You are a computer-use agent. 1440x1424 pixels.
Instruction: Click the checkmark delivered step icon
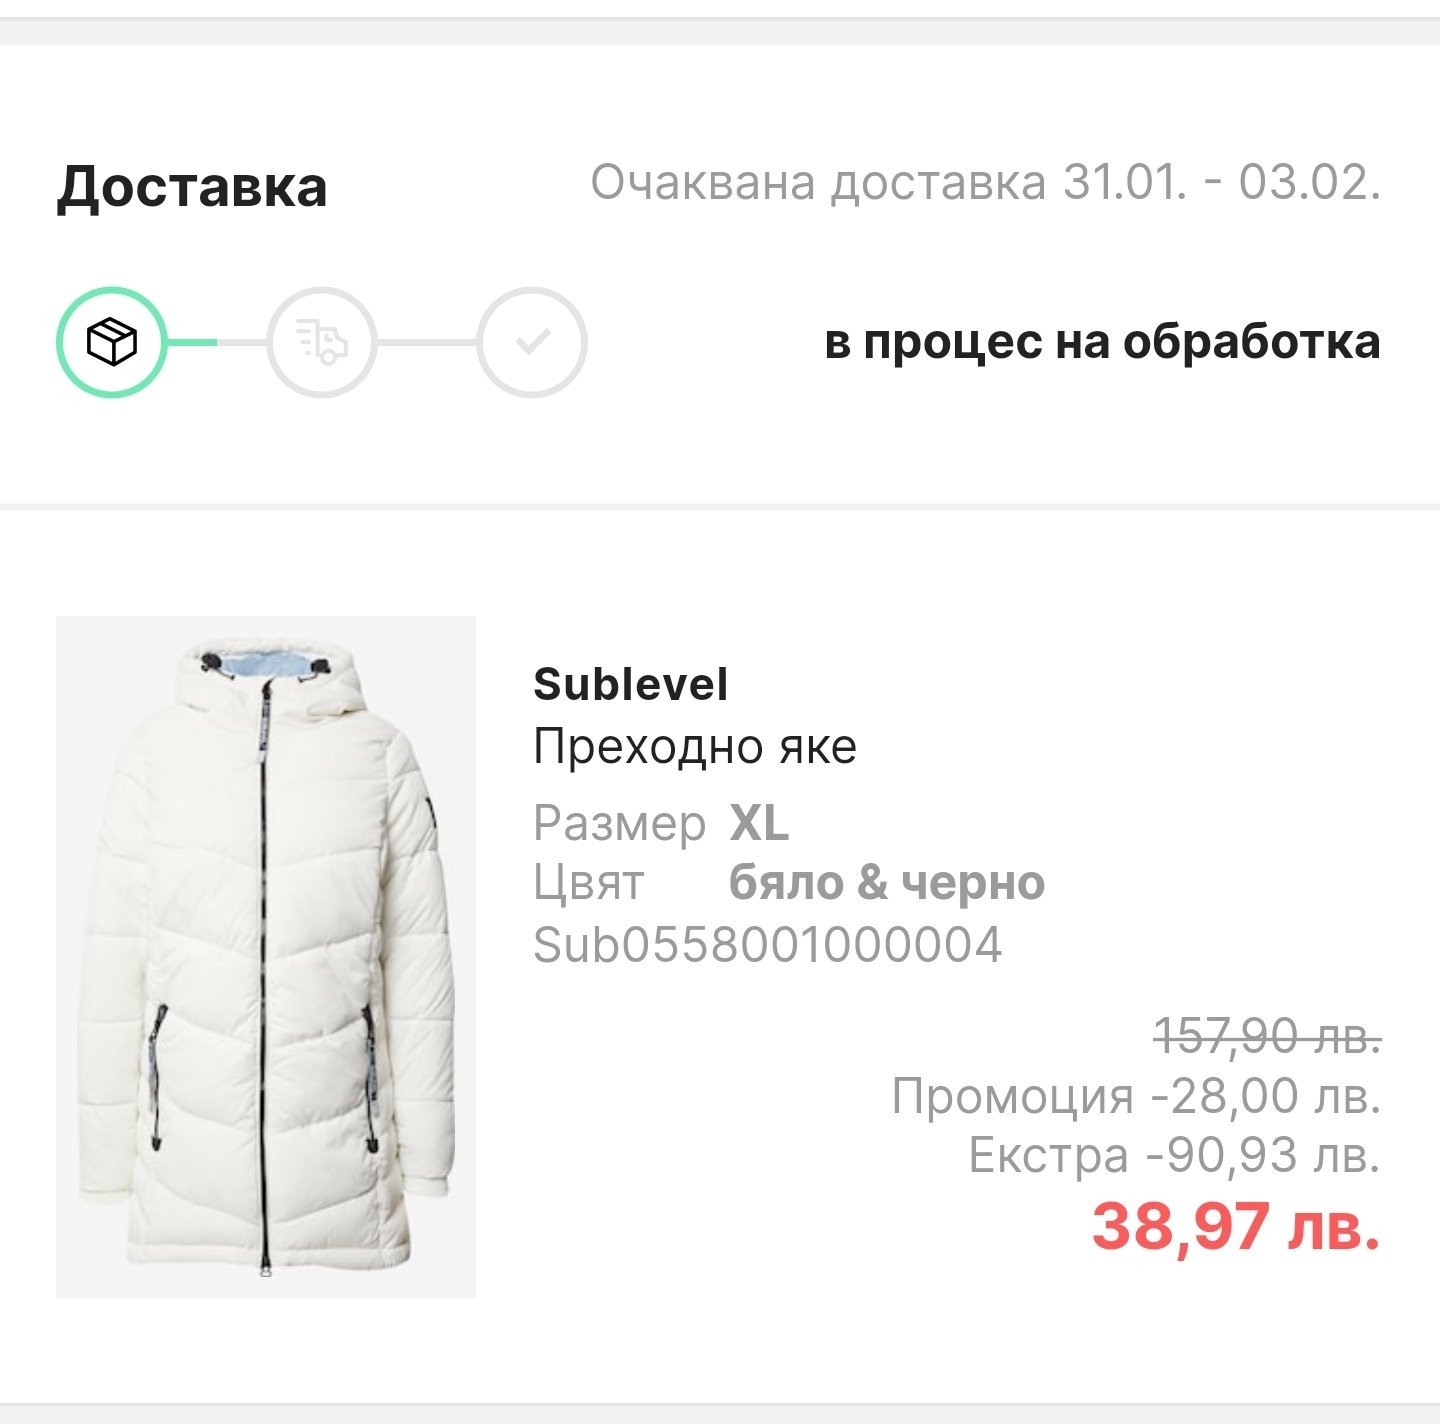pyautogui.click(x=532, y=342)
